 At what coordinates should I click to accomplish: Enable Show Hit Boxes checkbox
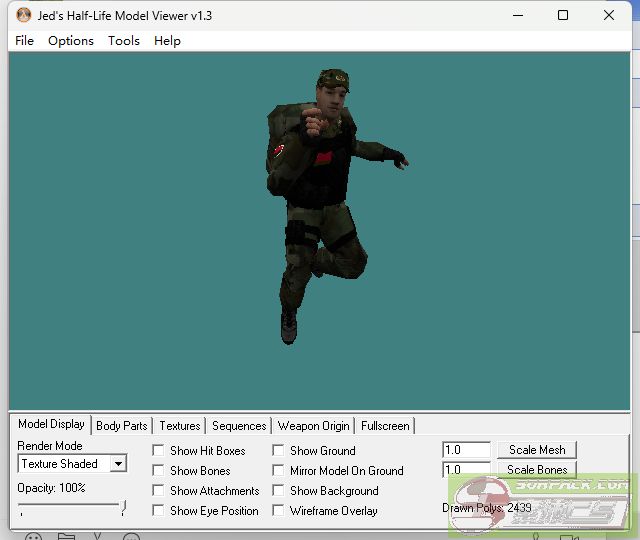point(158,451)
